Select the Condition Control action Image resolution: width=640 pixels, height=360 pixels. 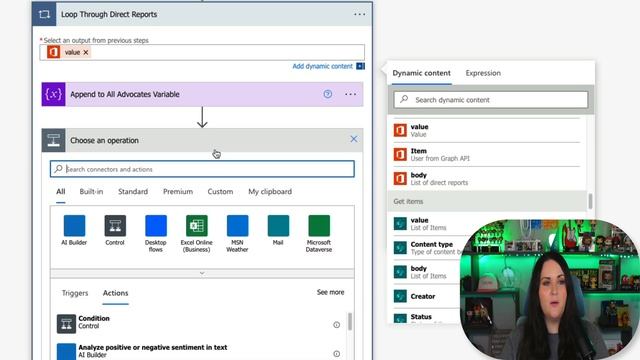pos(199,323)
